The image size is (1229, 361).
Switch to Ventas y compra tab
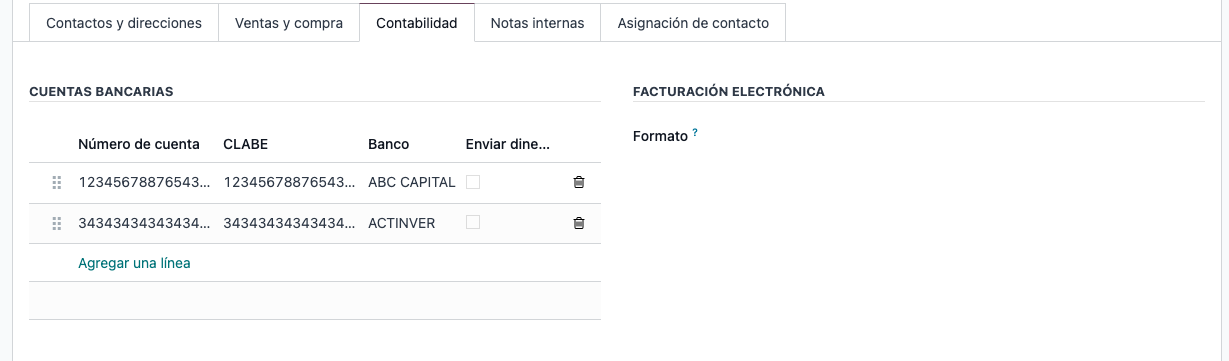(x=289, y=23)
